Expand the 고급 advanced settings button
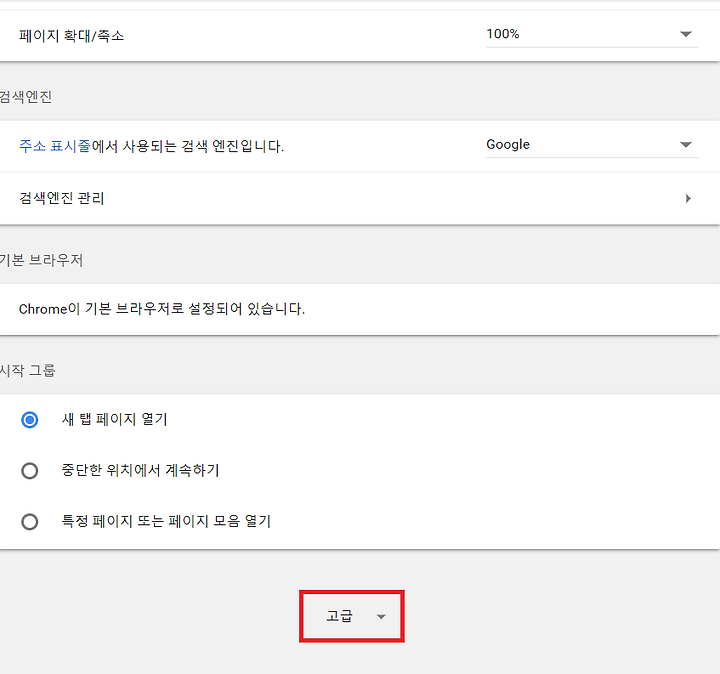Screen dimensions: 720x674 click(352, 616)
